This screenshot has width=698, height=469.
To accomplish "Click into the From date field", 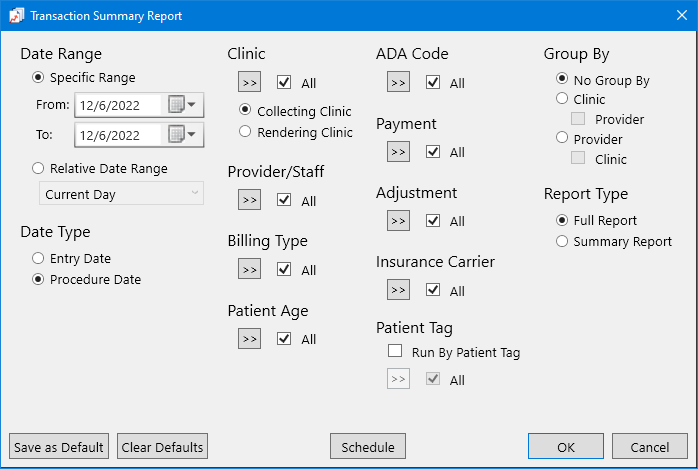I will [x=117, y=105].
